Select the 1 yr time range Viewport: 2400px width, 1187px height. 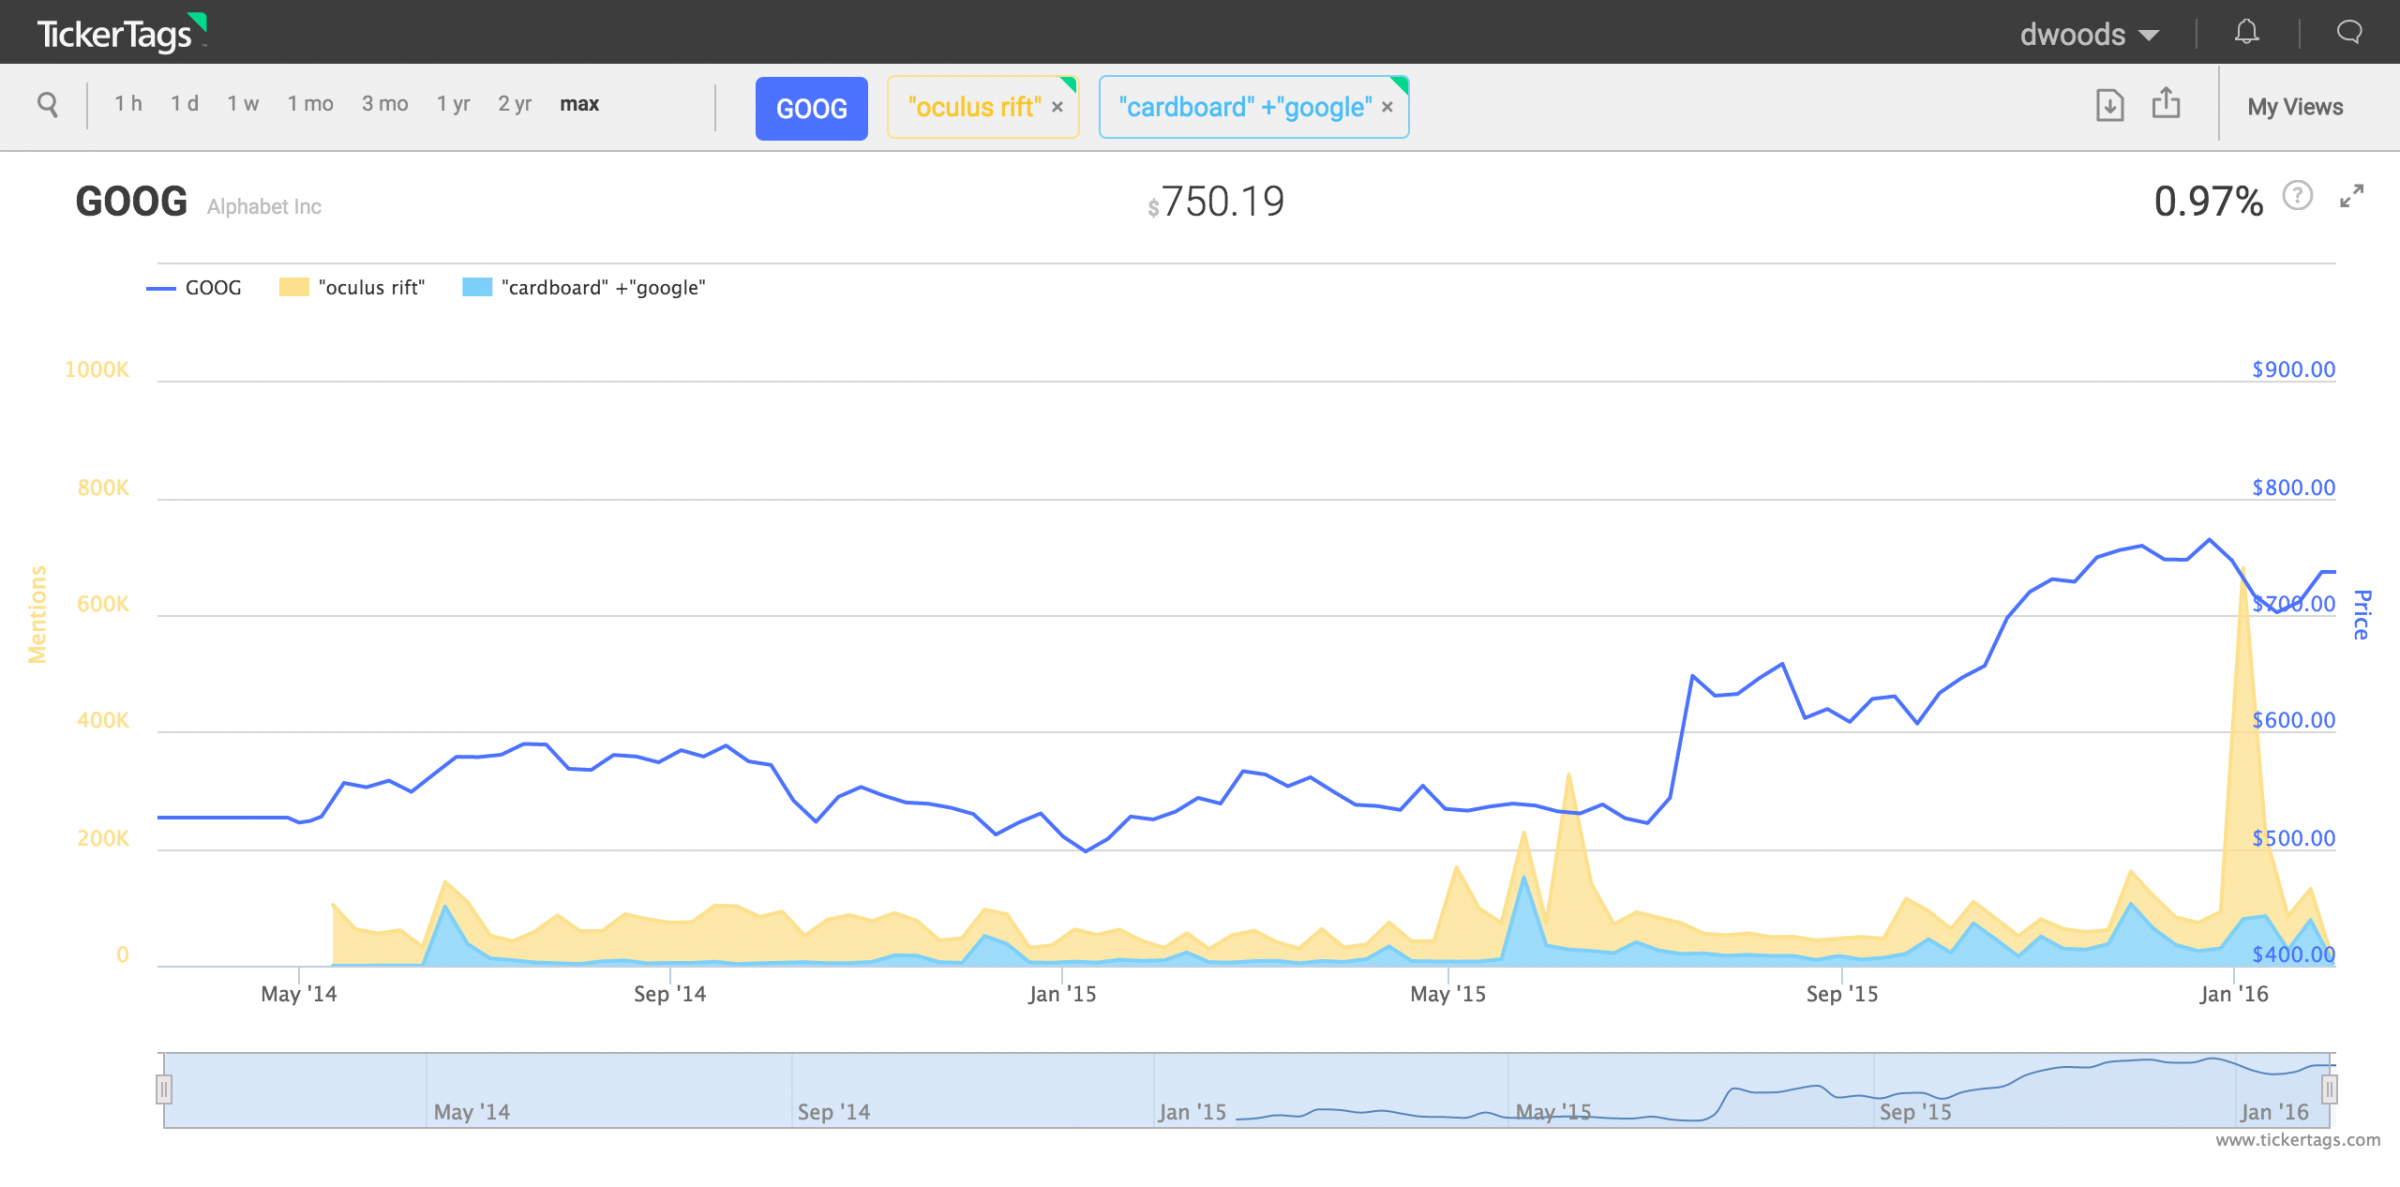pos(453,104)
